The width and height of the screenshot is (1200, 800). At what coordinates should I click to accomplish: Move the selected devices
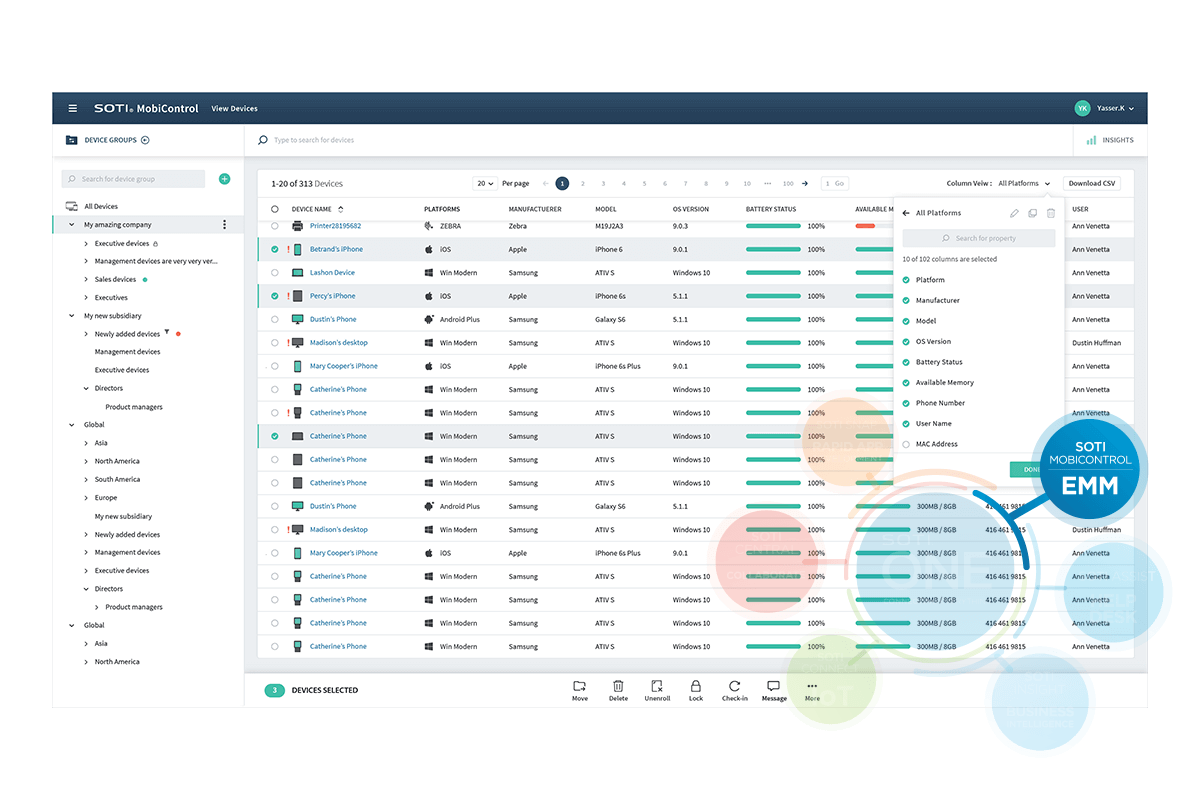click(580, 690)
